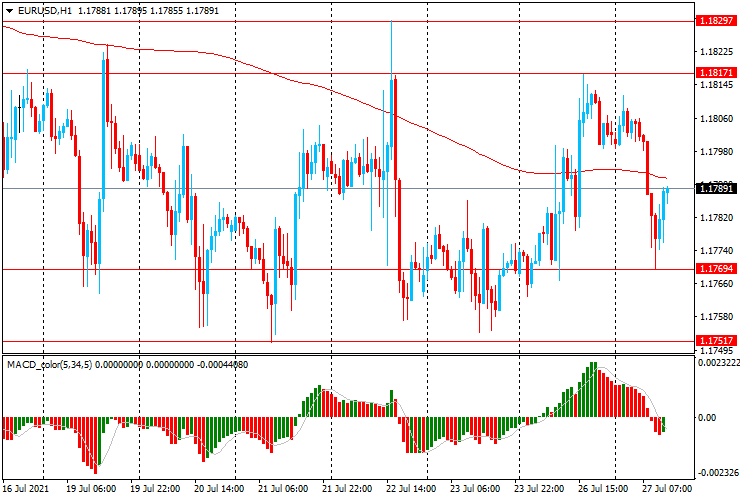Click the 1.18225 price axis value

coord(716,51)
